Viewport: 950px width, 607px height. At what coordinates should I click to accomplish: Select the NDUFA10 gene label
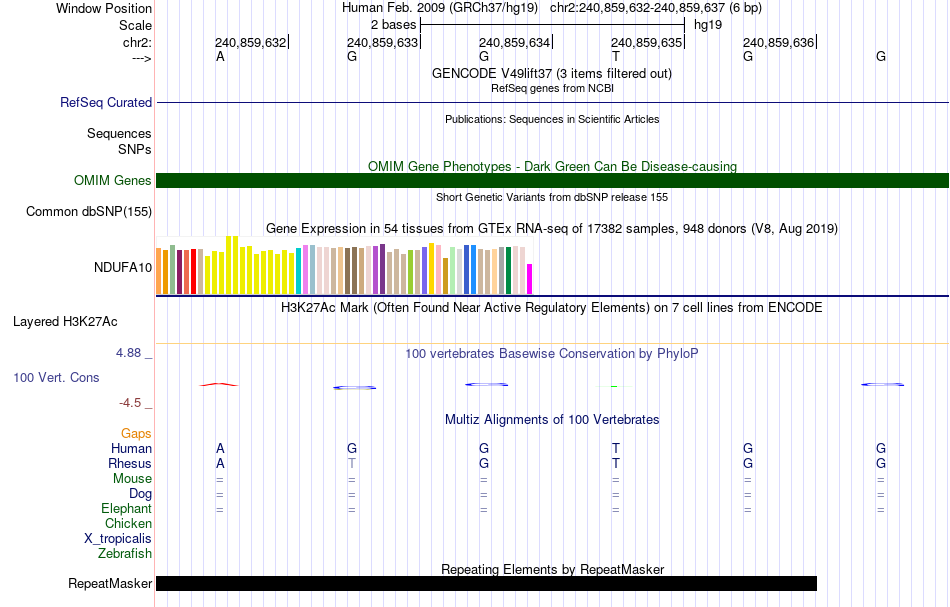pyautogui.click(x=122, y=268)
